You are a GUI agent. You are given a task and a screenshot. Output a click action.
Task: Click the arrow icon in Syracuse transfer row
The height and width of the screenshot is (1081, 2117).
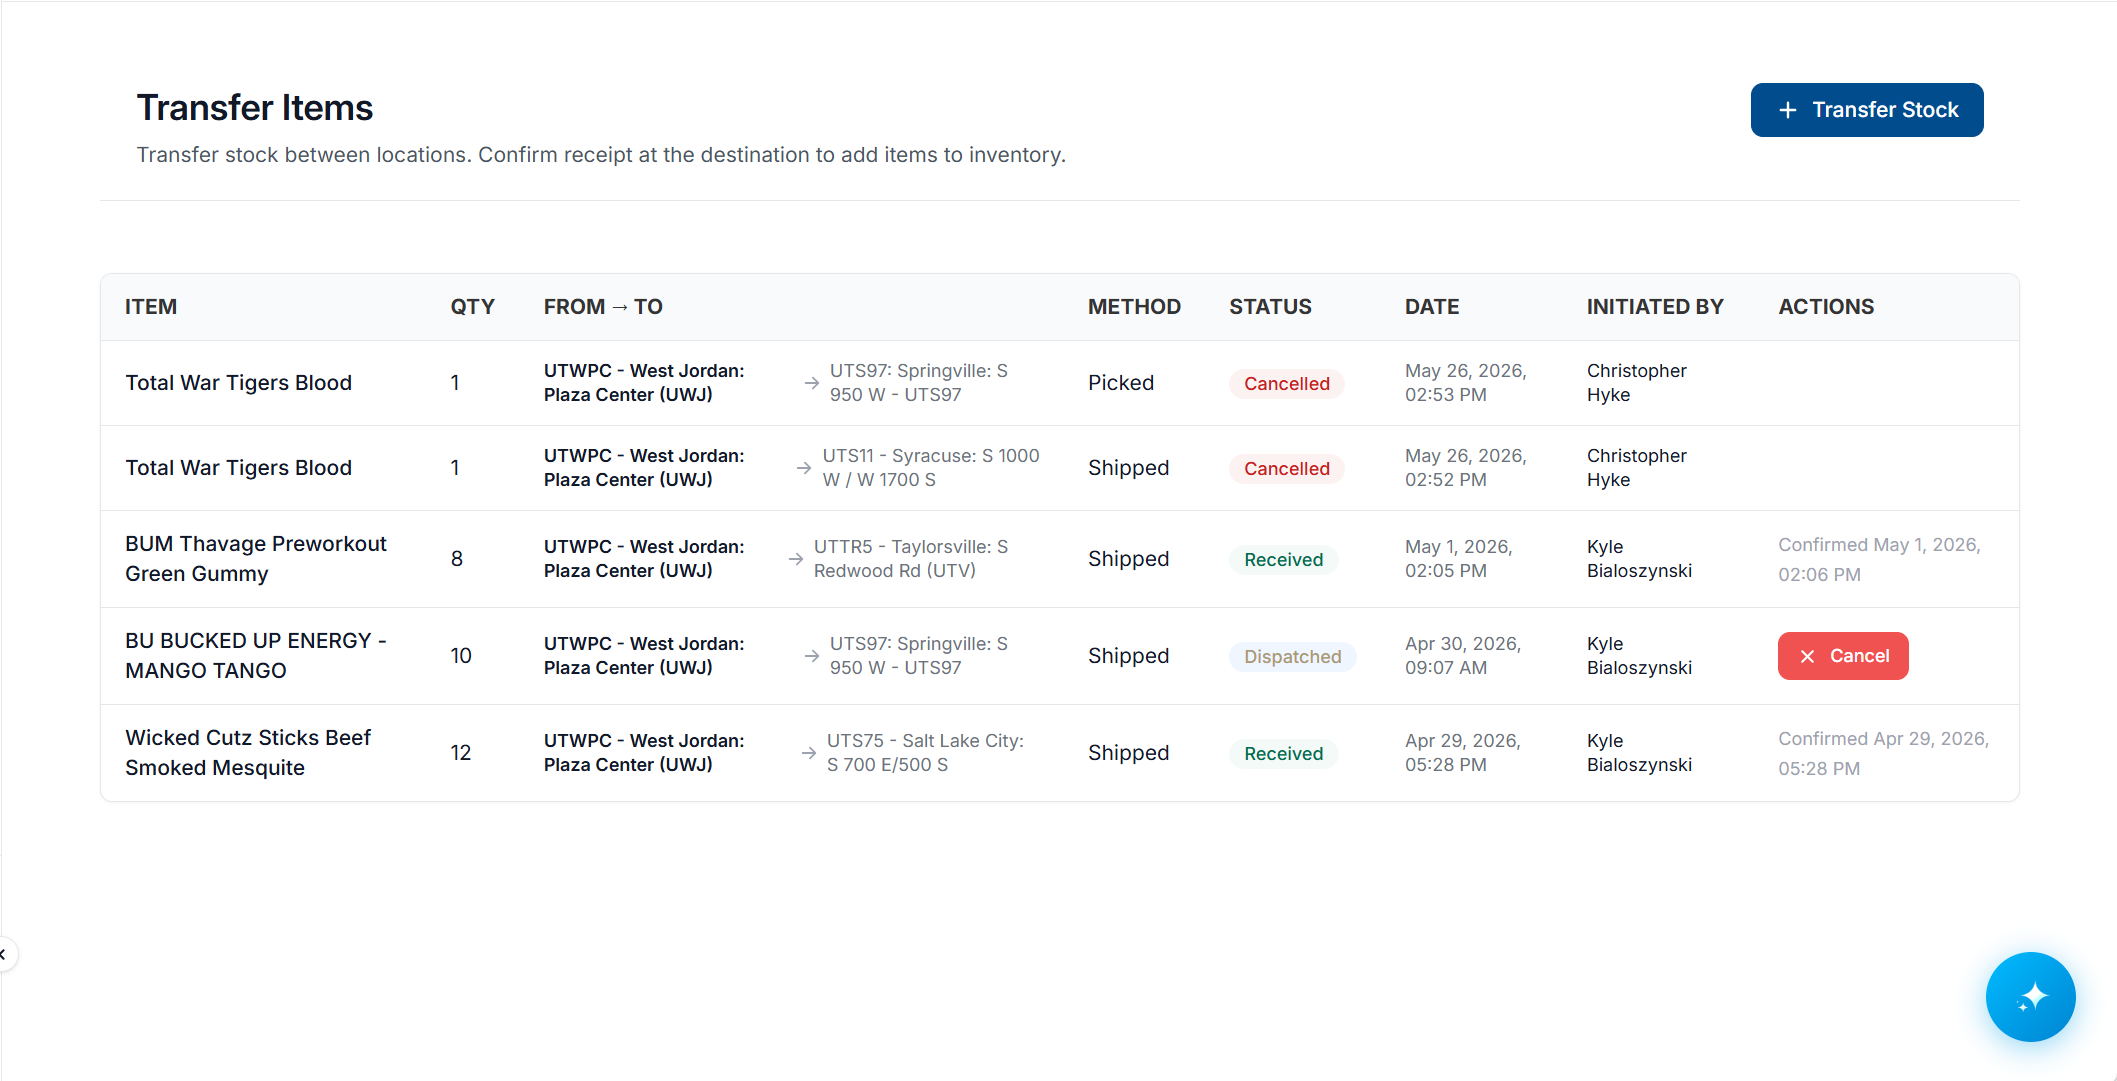[x=804, y=468]
